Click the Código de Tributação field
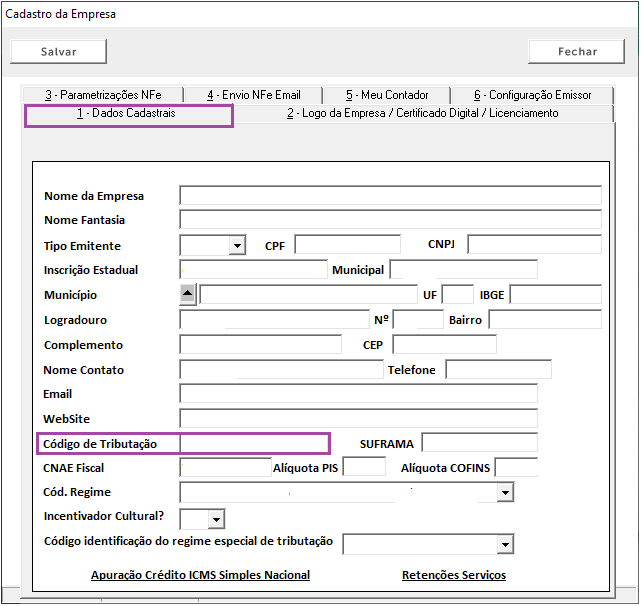641x606 pixels. (253, 444)
